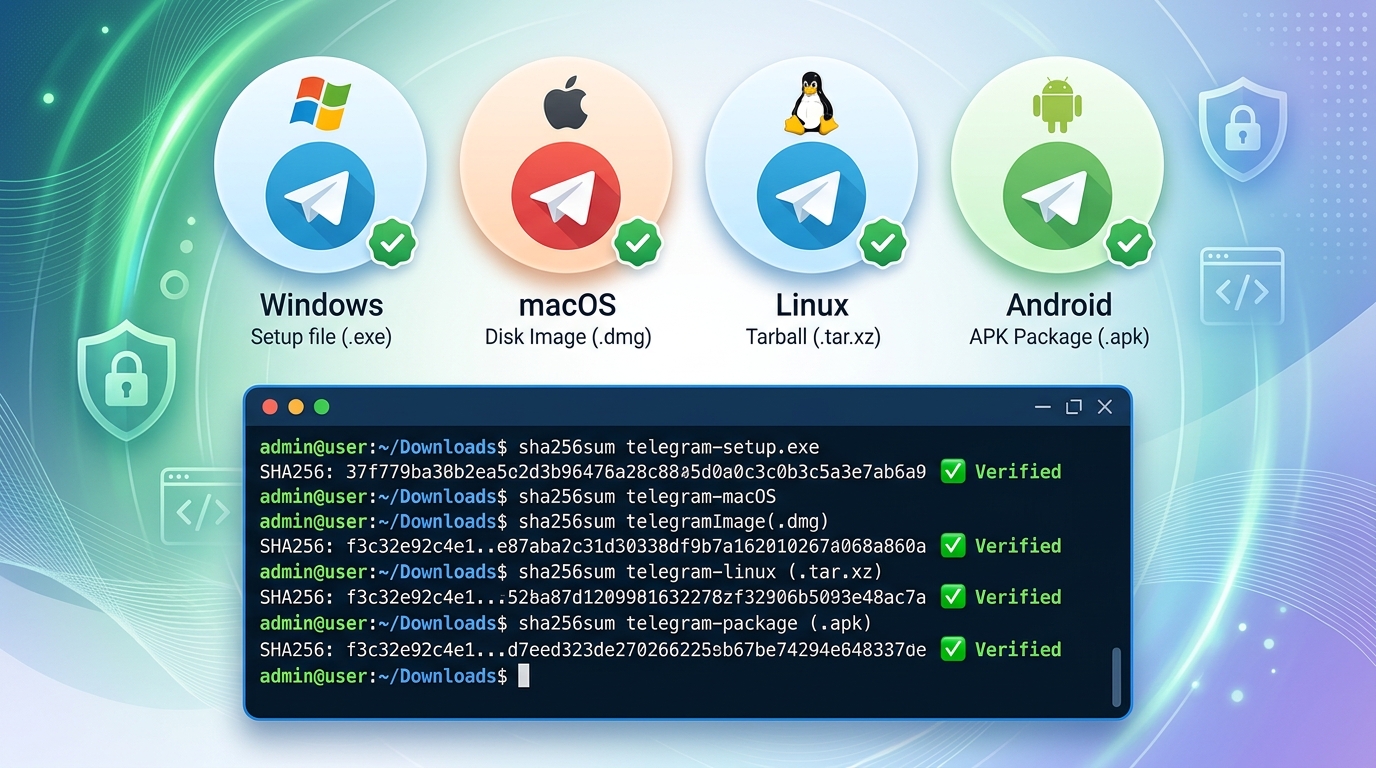Viewport: 1376px width, 768px height.
Task: Click "Verified" on the hash line ending 860a
Action: (x=1018, y=545)
